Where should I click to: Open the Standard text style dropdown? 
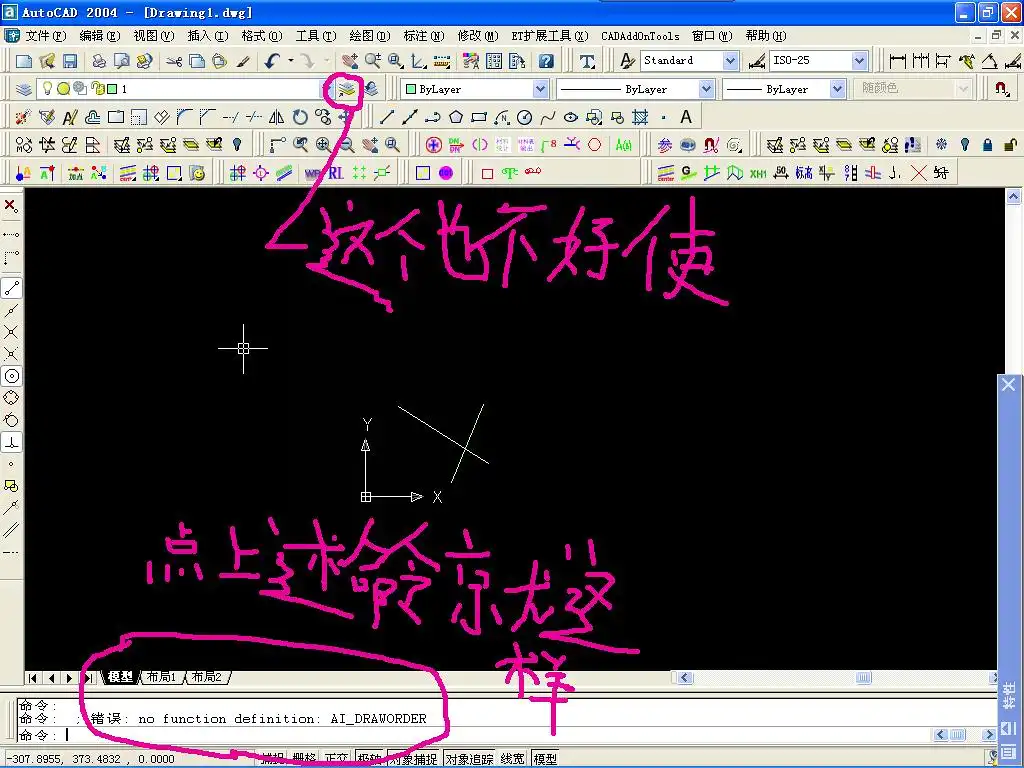point(731,61)
